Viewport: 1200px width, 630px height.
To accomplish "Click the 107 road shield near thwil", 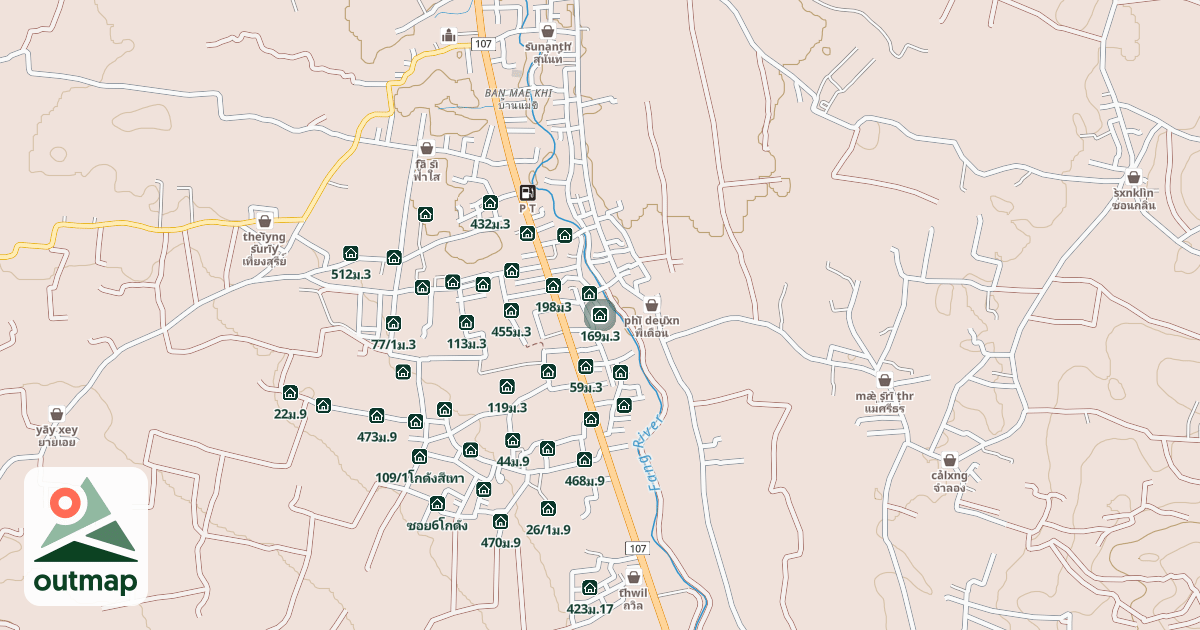I will click(638, 549).
